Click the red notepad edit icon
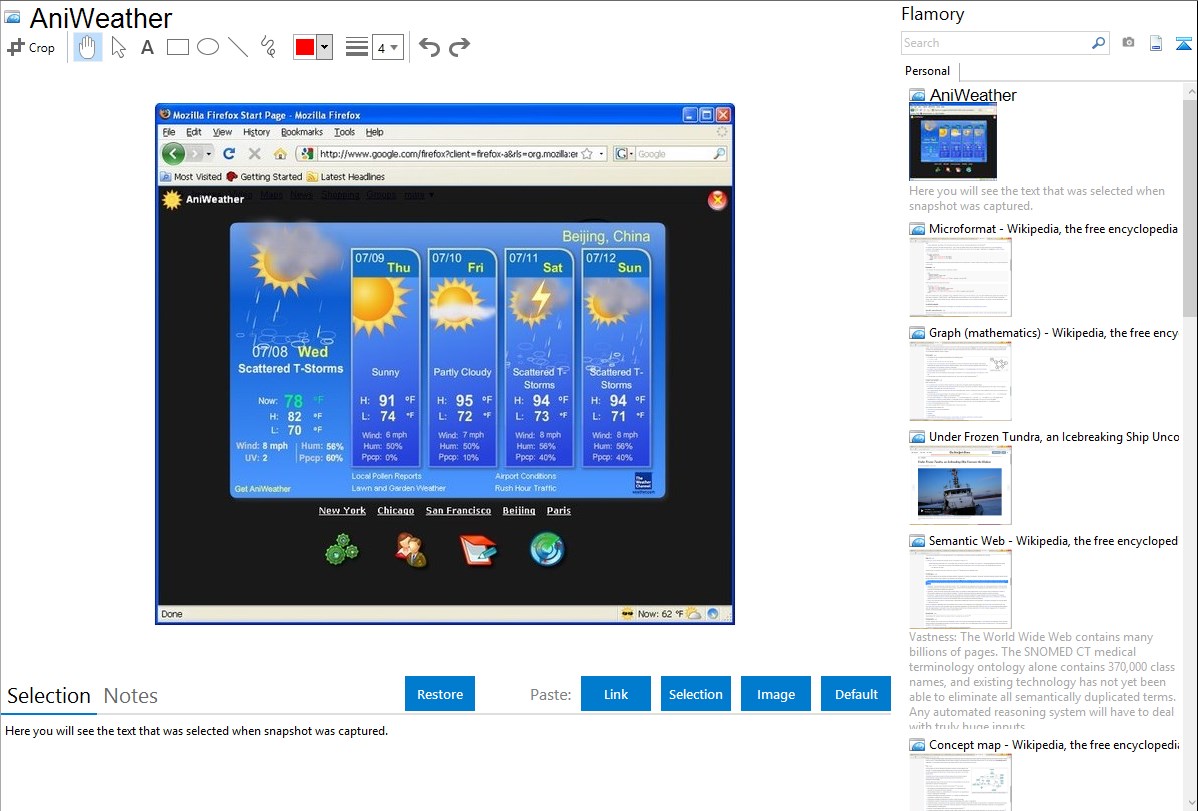 [x=478, y=550]
